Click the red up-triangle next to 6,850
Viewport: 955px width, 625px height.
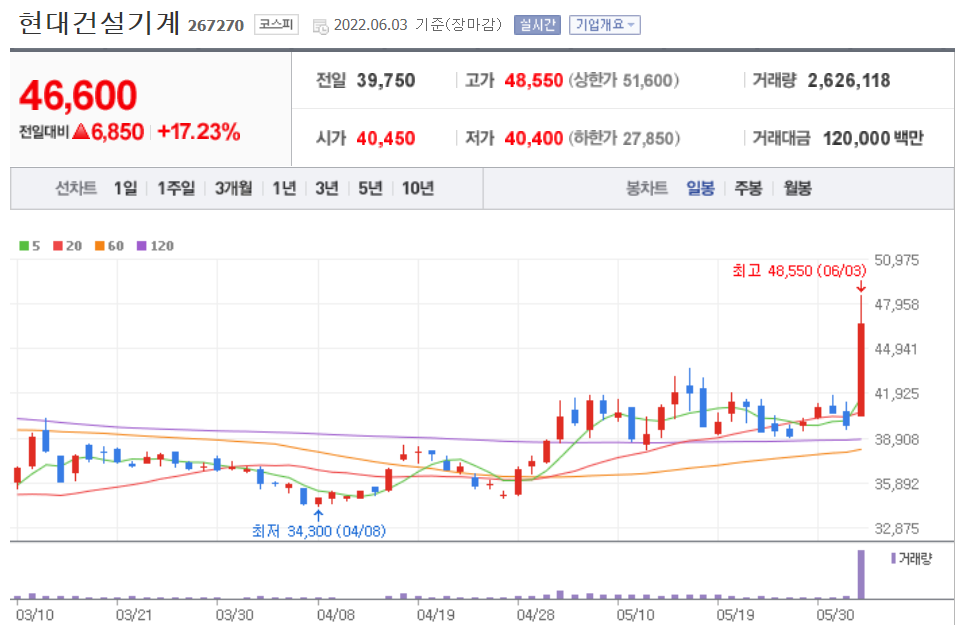click(81, 131)
